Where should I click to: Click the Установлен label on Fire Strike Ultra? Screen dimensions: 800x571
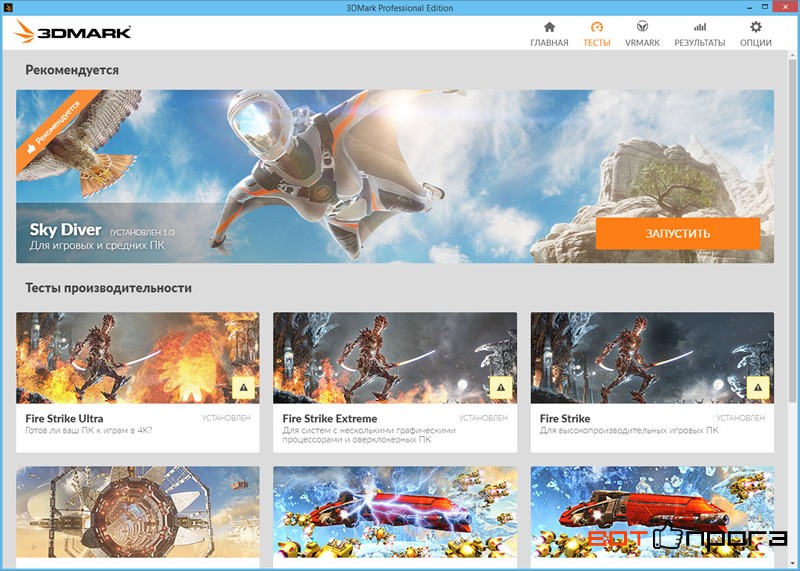(226, 418)
